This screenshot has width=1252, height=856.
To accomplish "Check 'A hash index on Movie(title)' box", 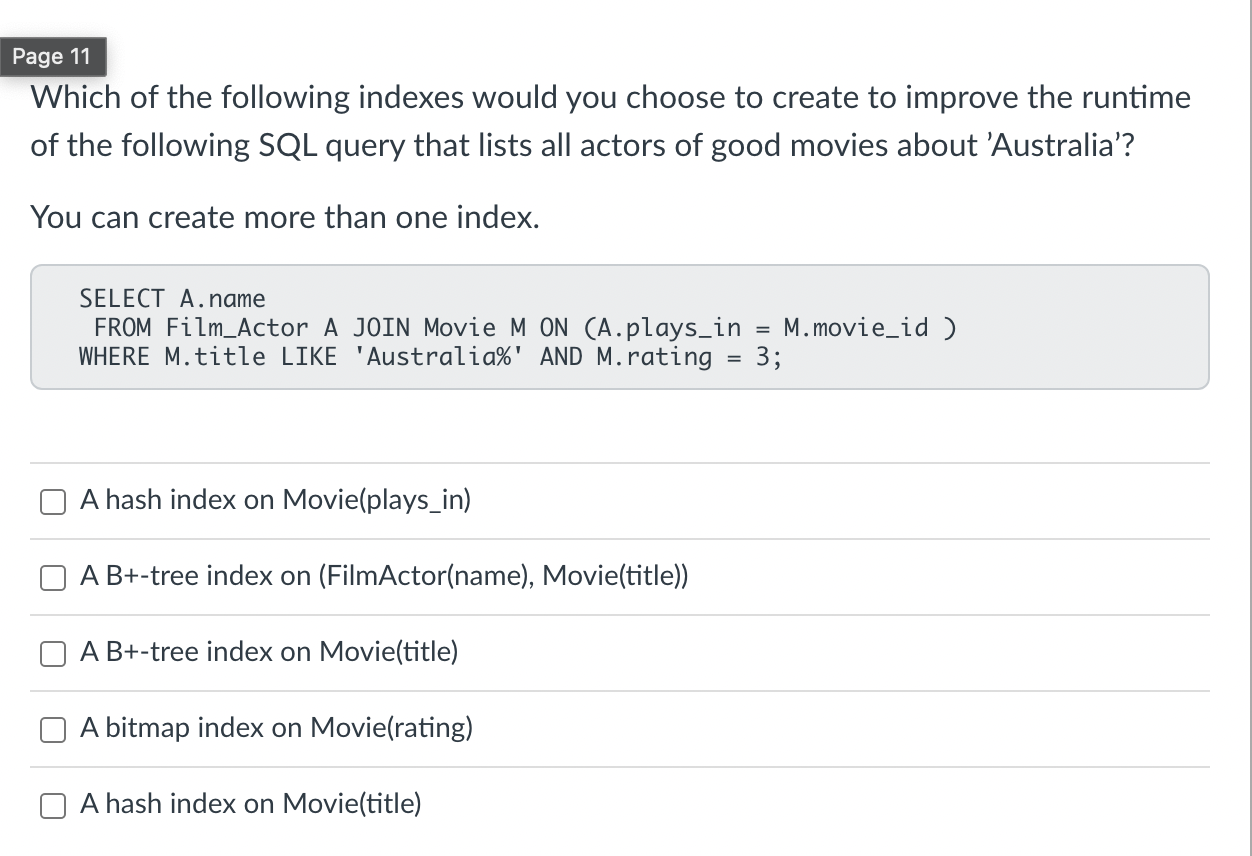I will (54, 805).
